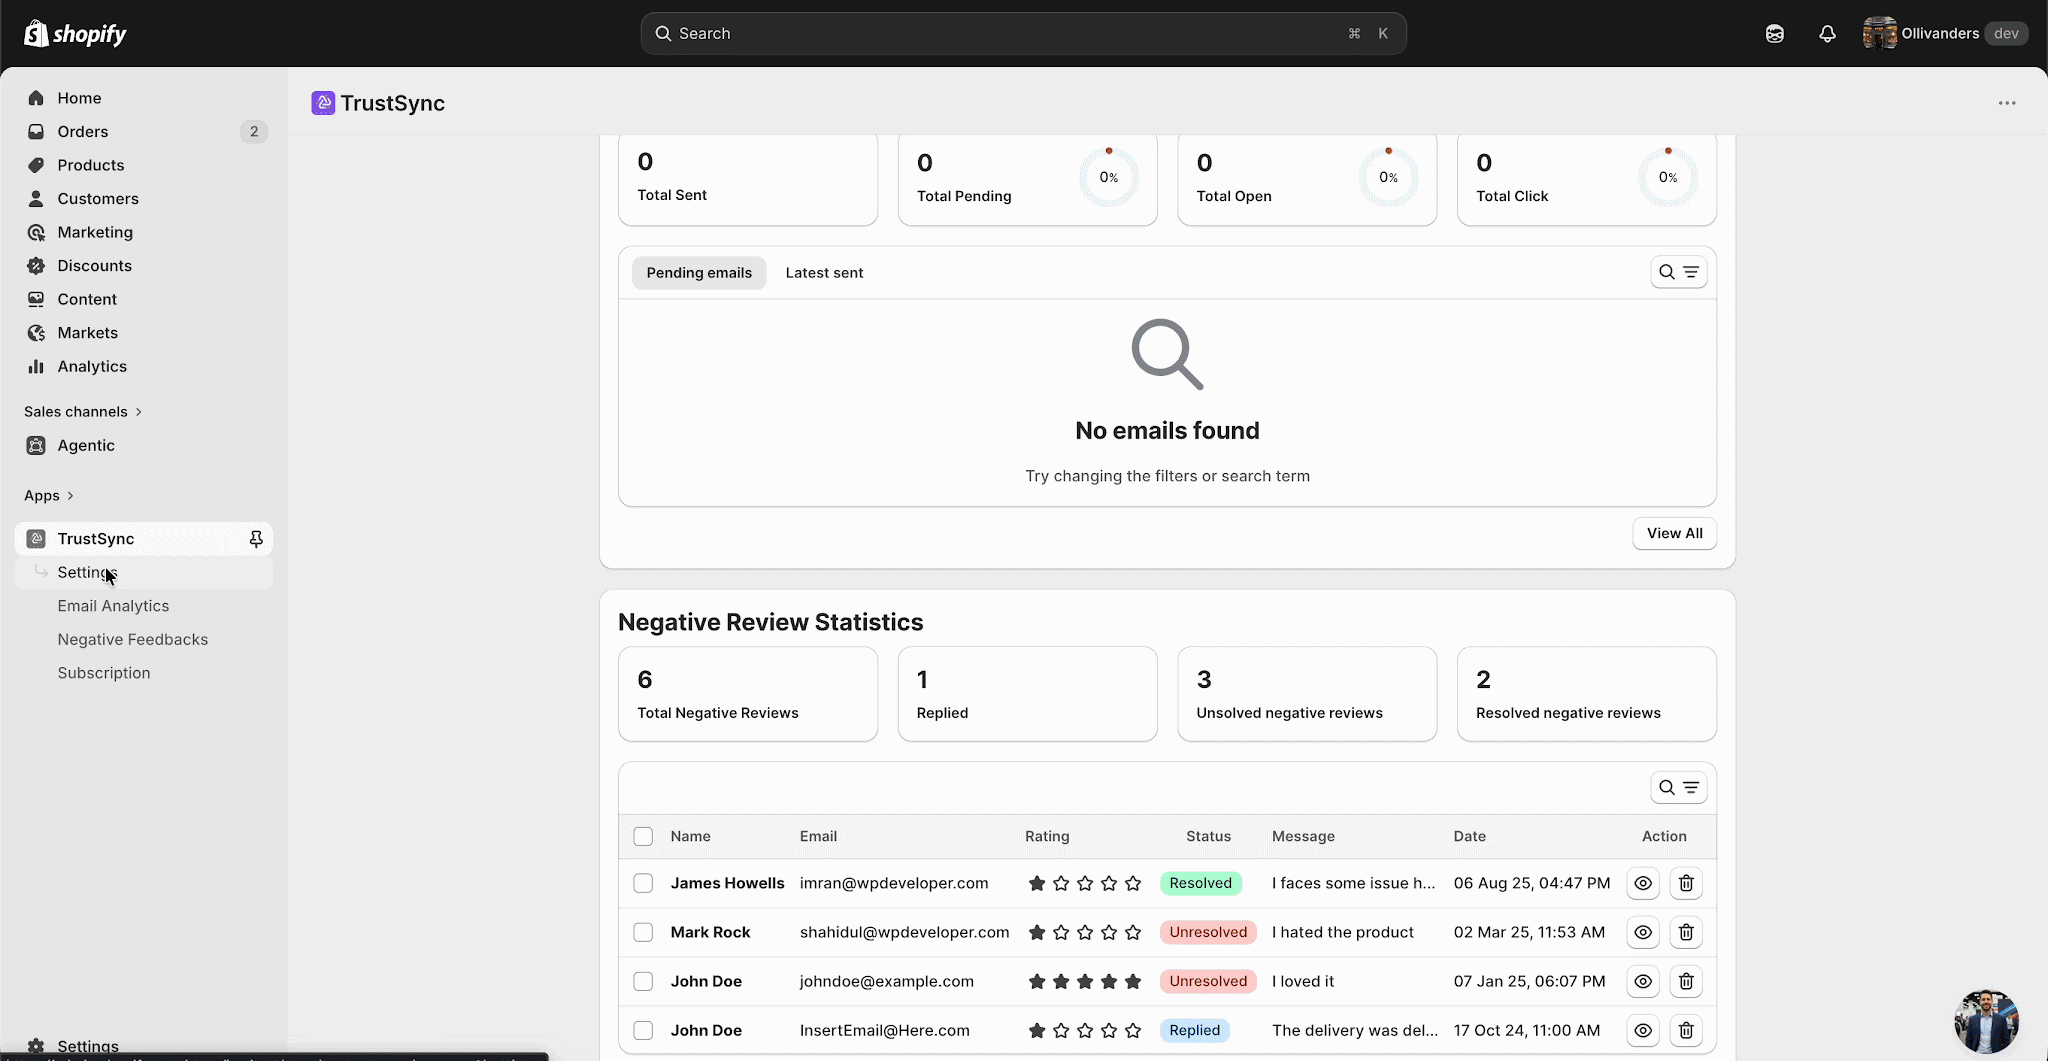Check the James Howells row checkbox
This screenshot has width=2048, height=1061.
[643, 883]
